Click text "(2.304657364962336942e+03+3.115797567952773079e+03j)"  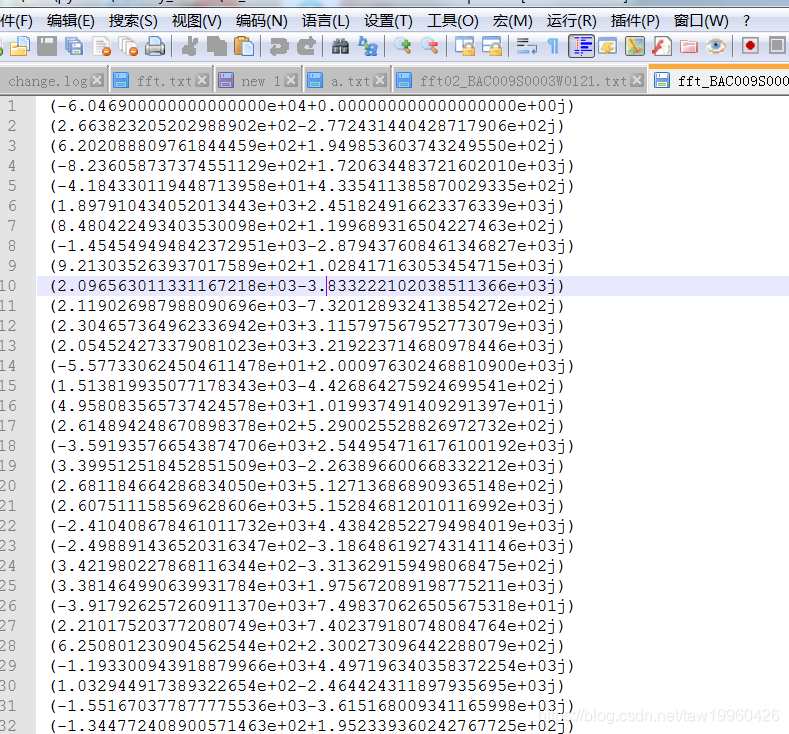coord(307,325)
